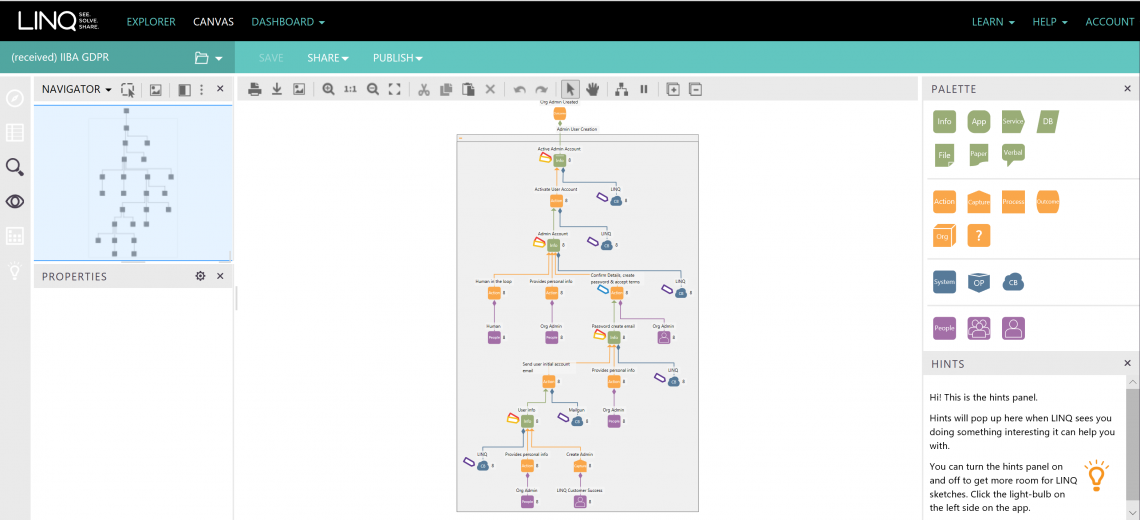Select the Process node in the palette
The width and height of the screenshot is (1140, 520).
tap(1013, 201)
